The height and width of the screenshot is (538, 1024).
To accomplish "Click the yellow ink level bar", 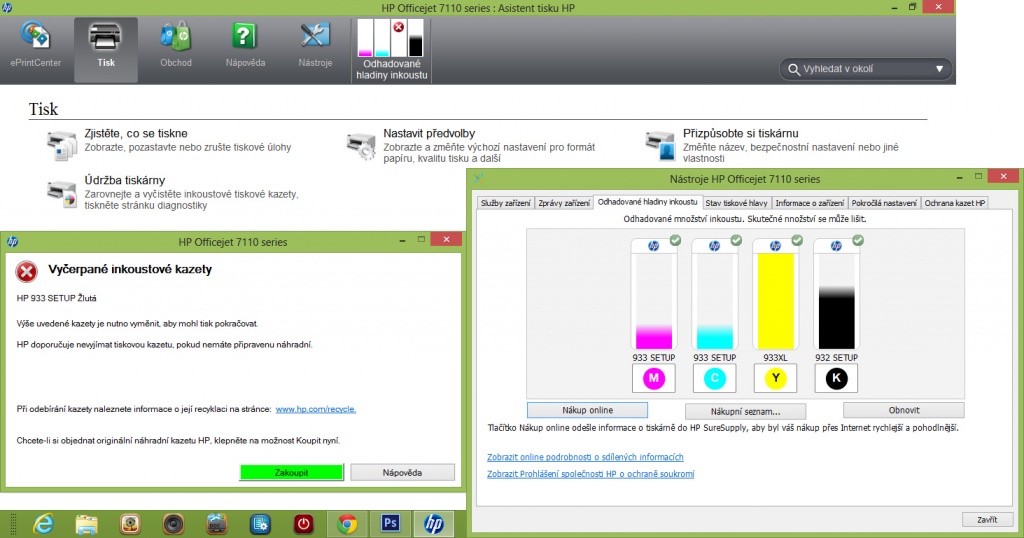I will click(775, 302).
